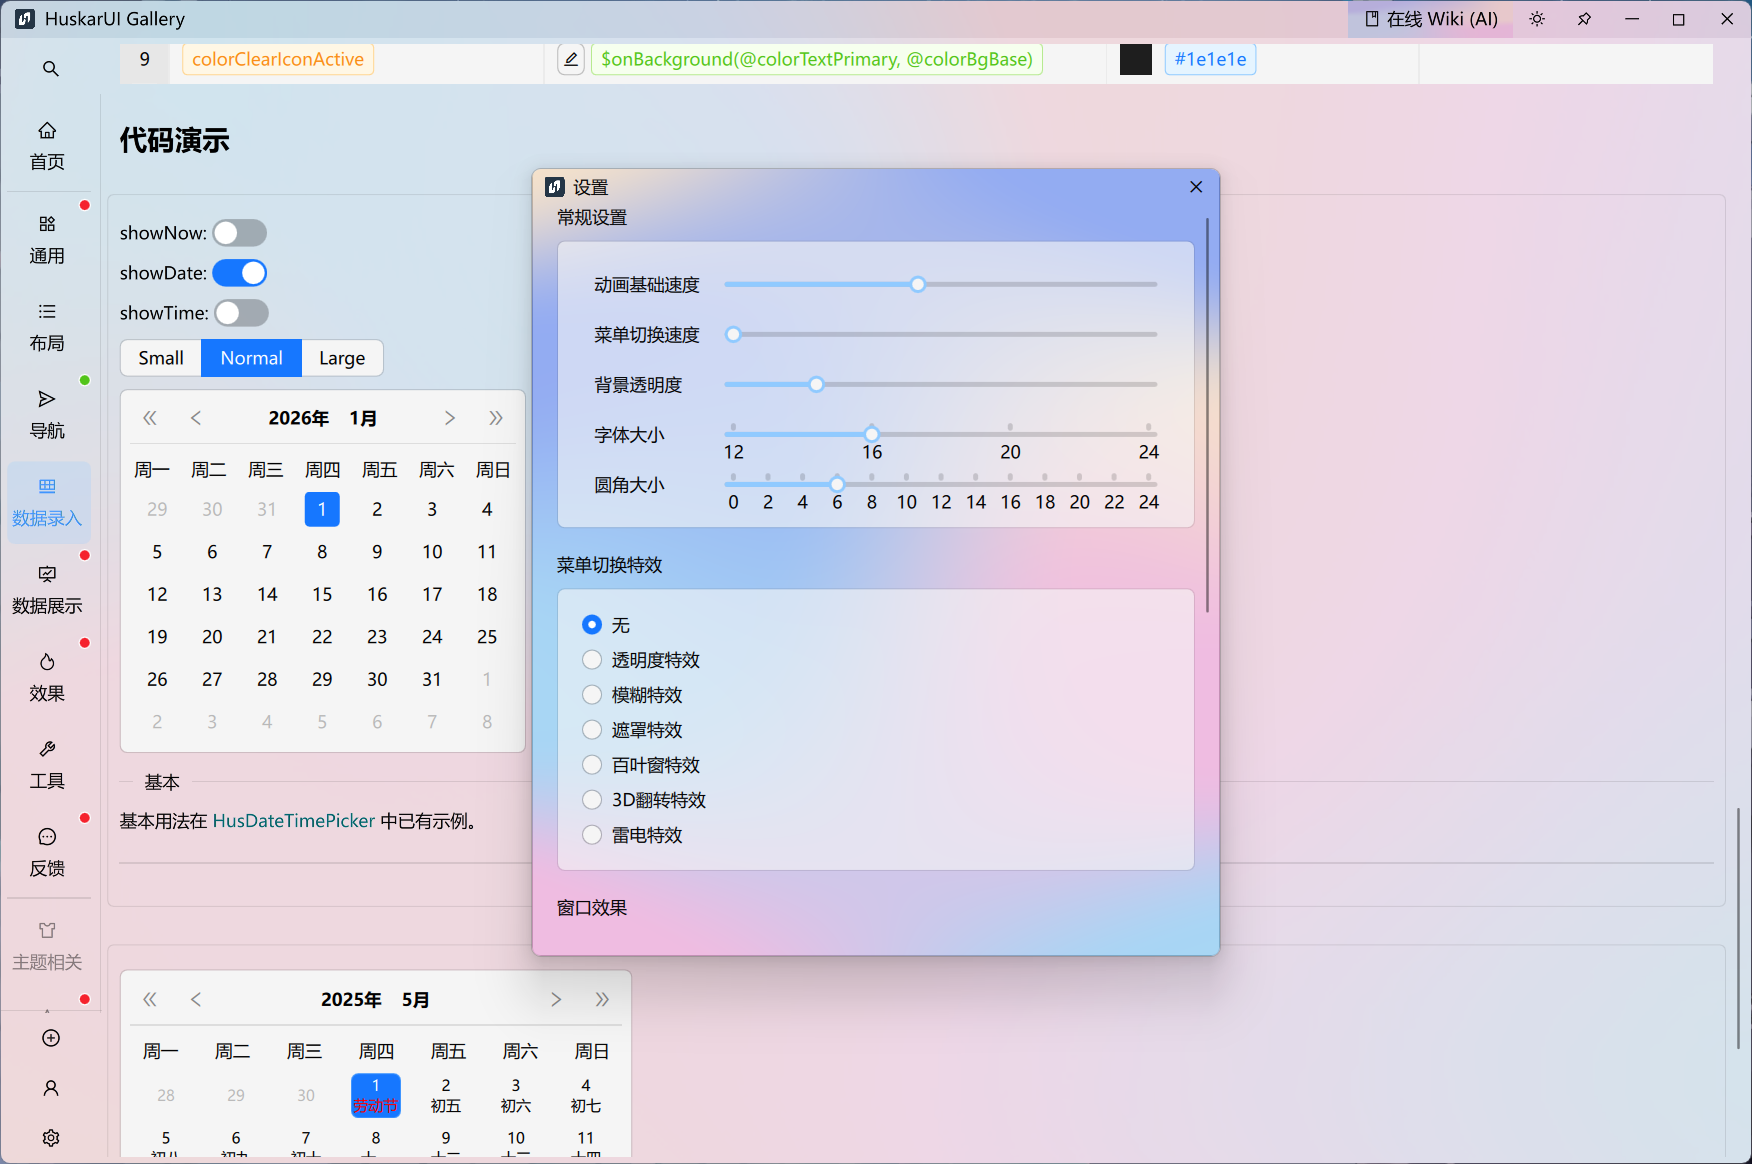Open the 通用 (General) section

(x=47, y=239)
